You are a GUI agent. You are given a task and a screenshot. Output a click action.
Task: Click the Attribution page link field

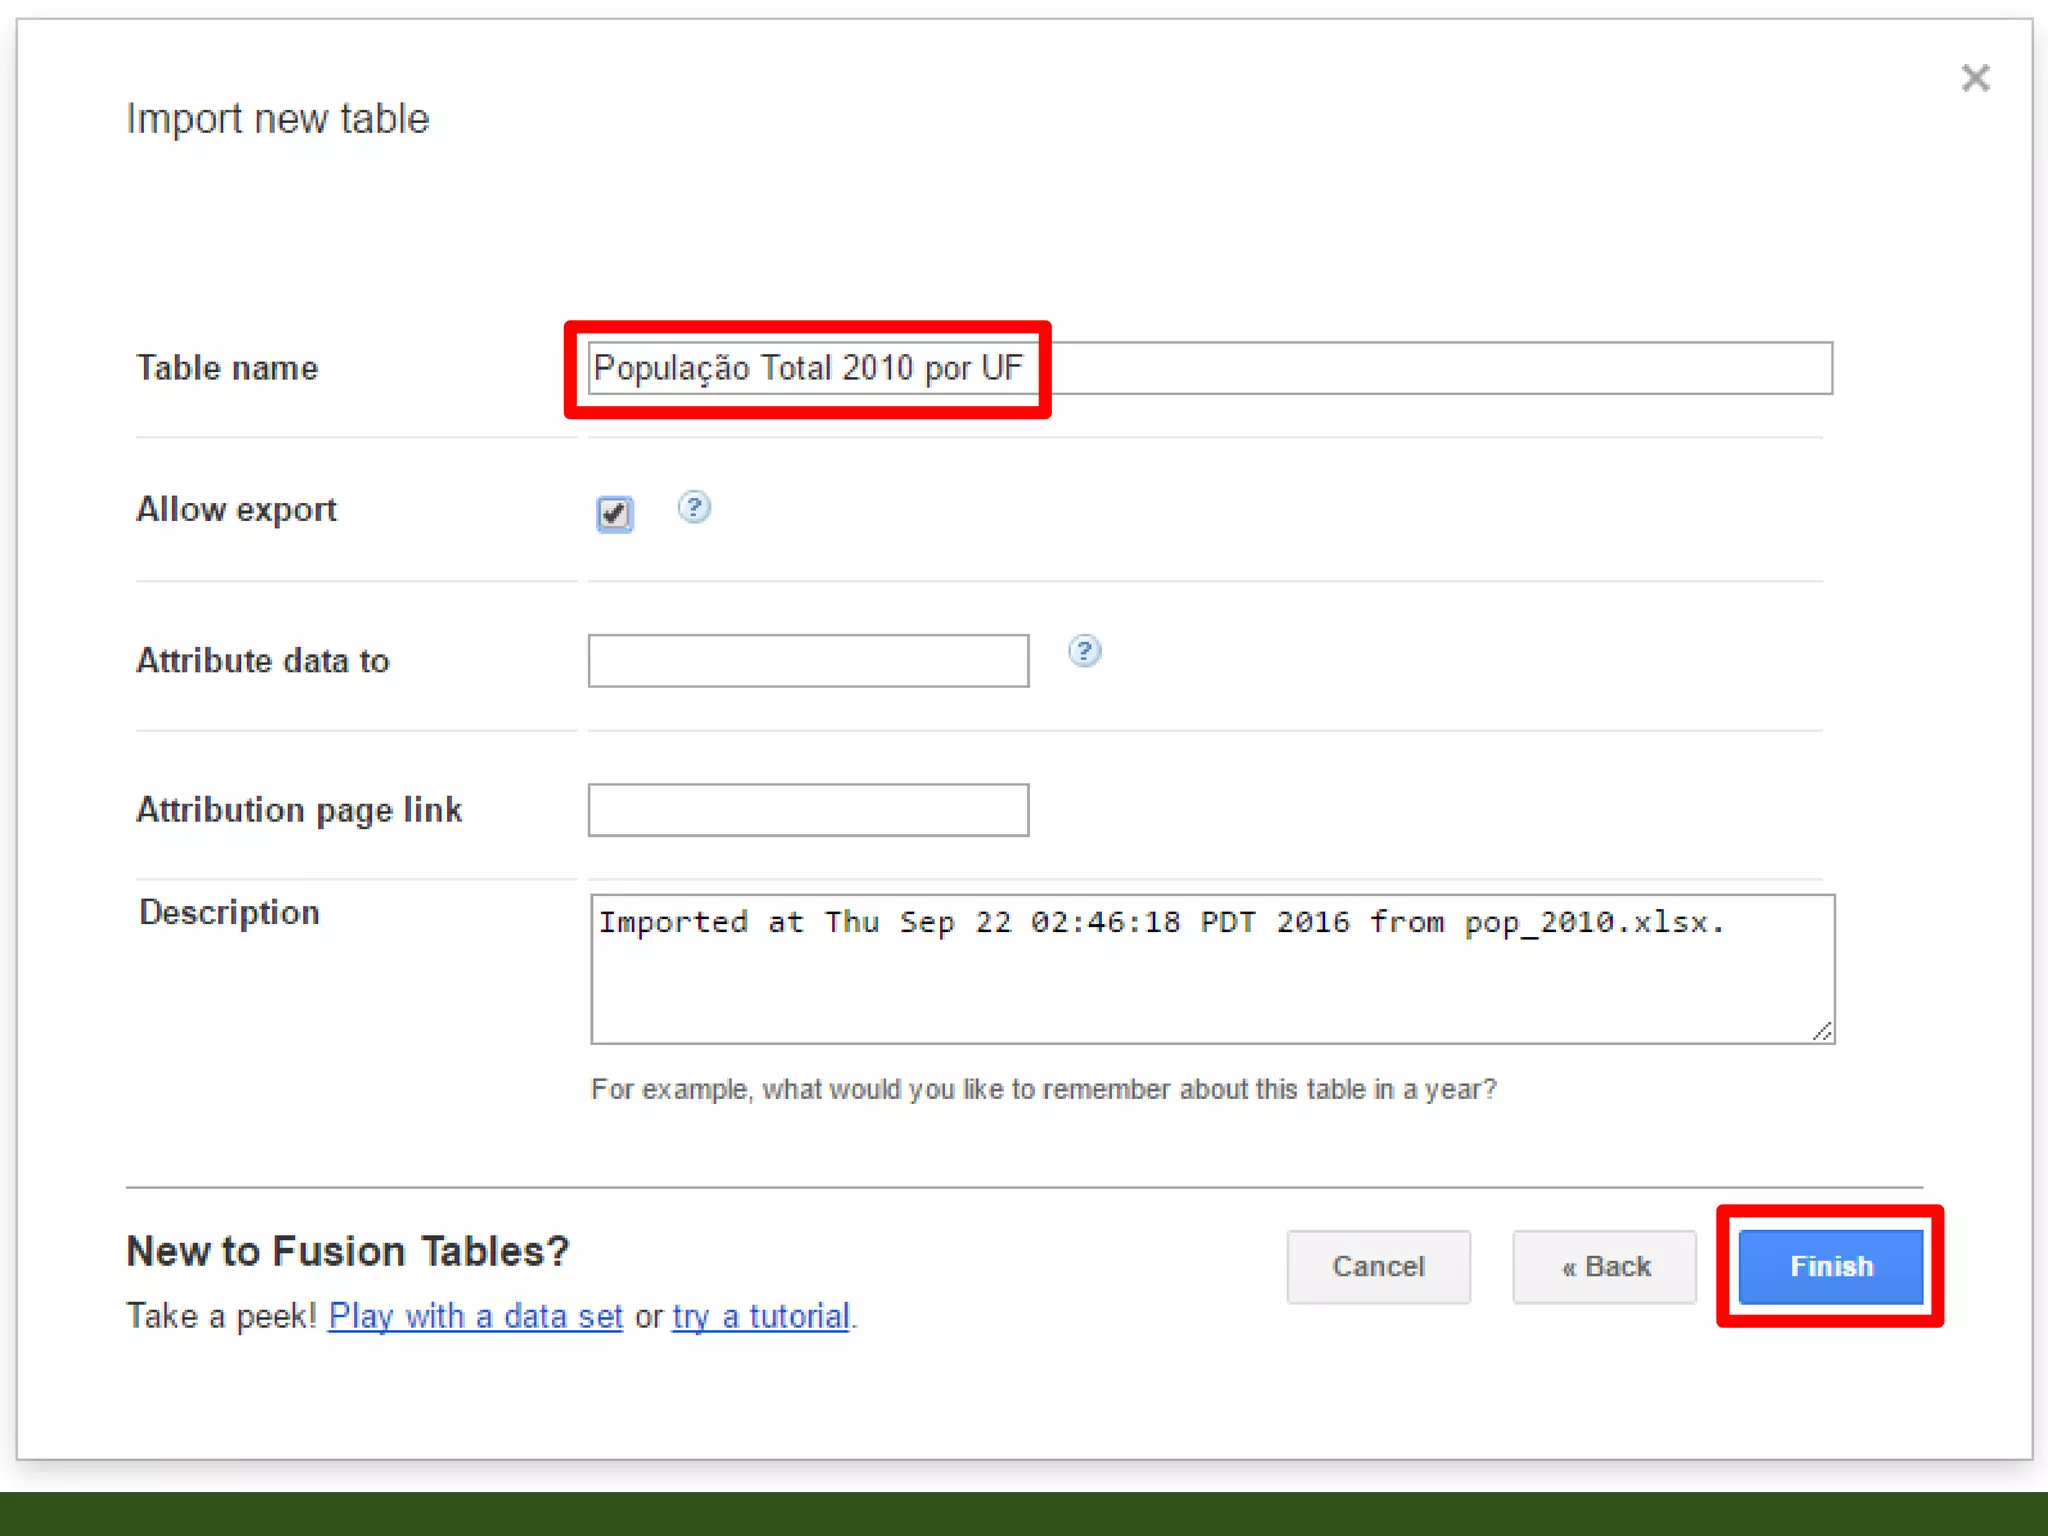(x=808, y=810)
